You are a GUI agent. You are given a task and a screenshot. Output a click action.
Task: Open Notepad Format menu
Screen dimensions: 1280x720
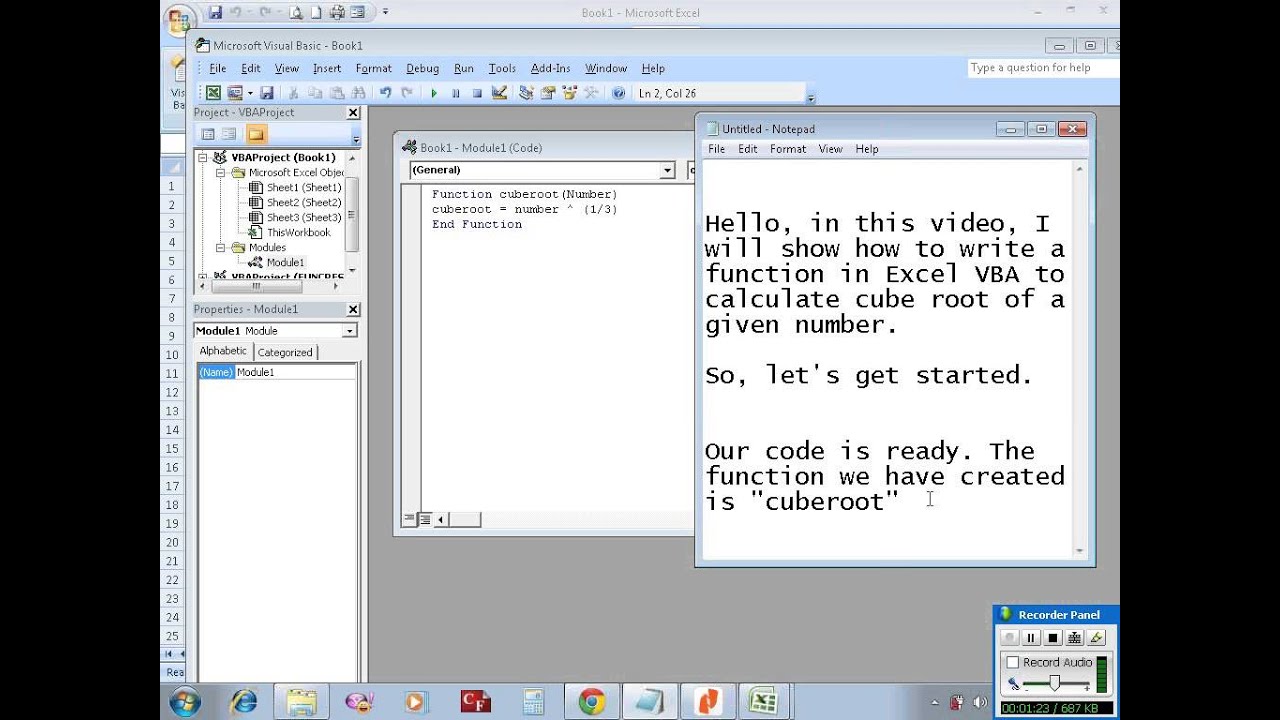click(x=788, y=149)
